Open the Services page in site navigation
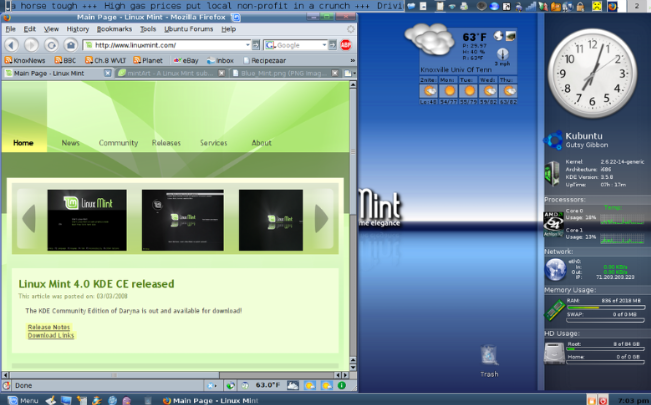Screen dimensions: 651x405 click(213, 143)
